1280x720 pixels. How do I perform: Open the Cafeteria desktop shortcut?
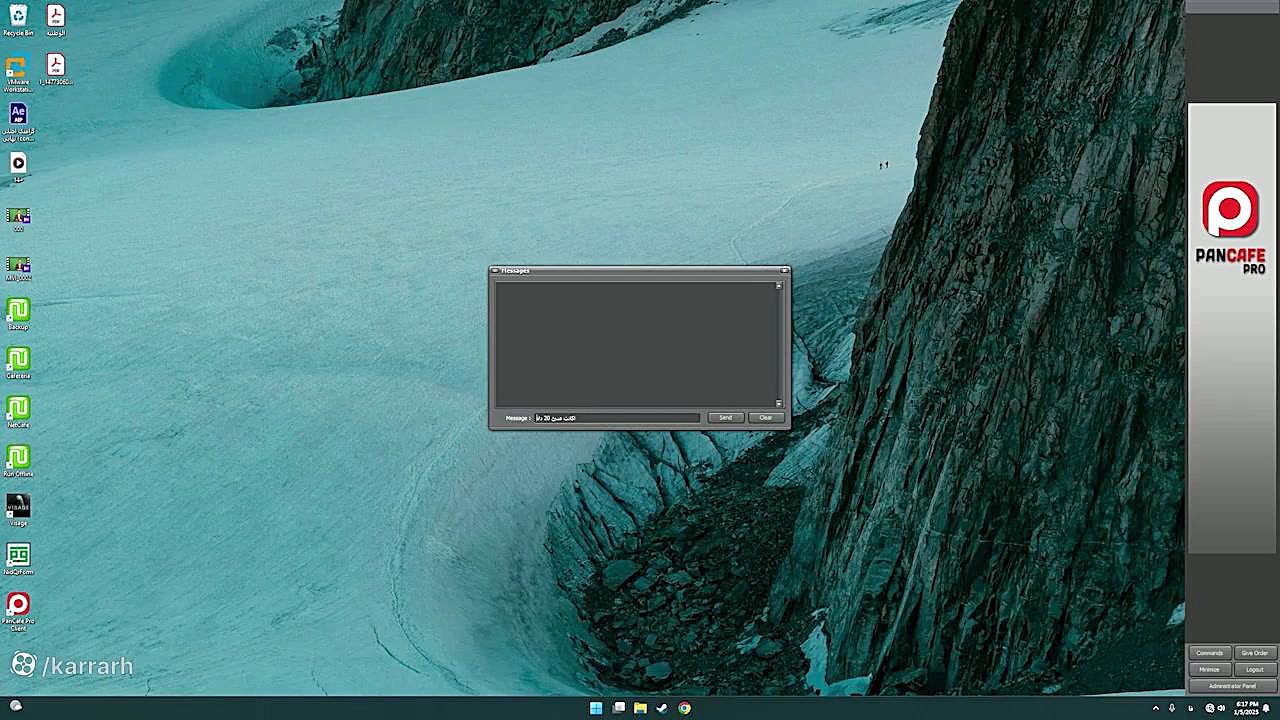18,363
